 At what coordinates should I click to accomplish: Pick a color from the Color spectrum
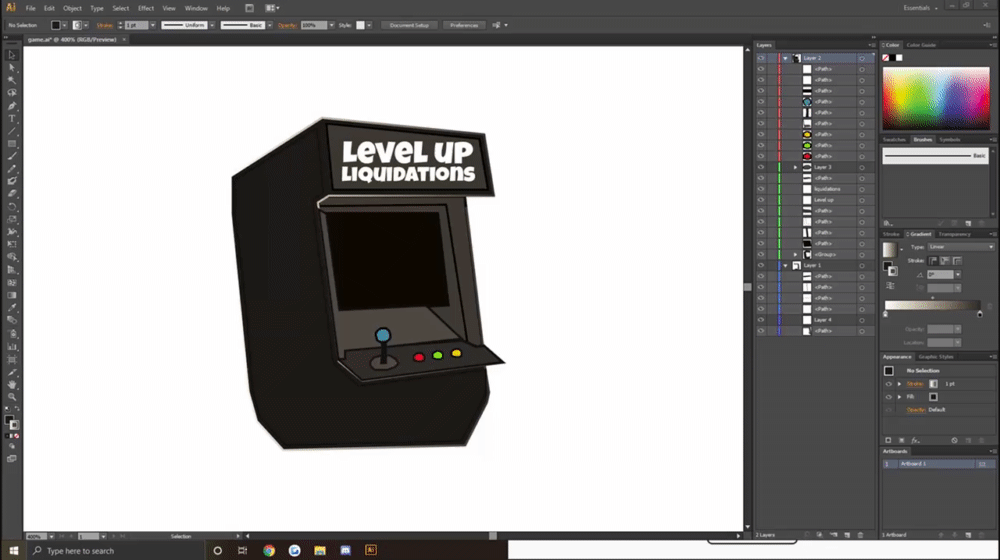tap(936, 98)
